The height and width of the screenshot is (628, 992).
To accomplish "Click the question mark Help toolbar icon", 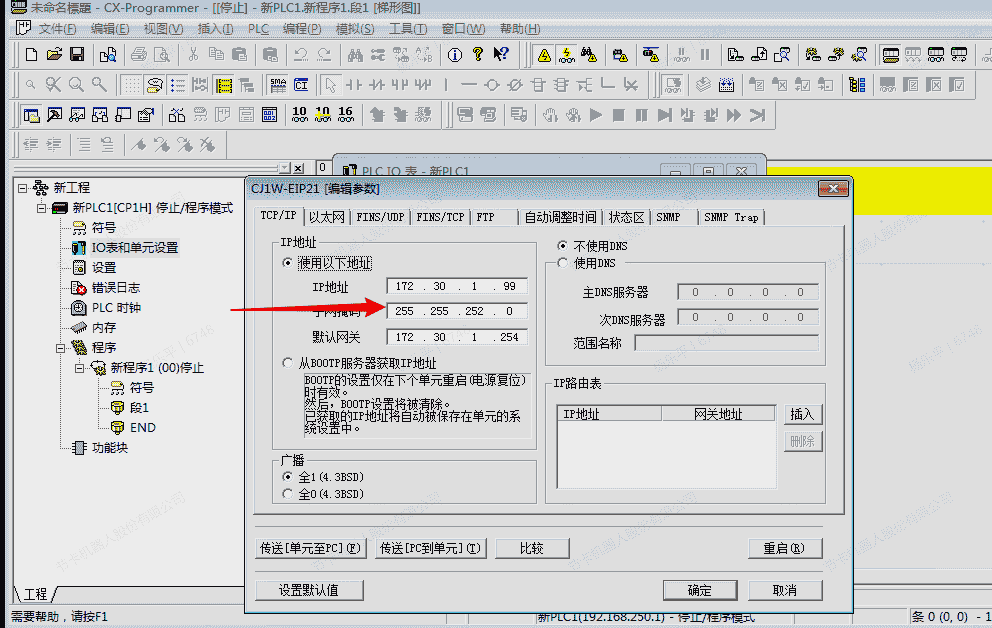I will (x=478, y=54).
